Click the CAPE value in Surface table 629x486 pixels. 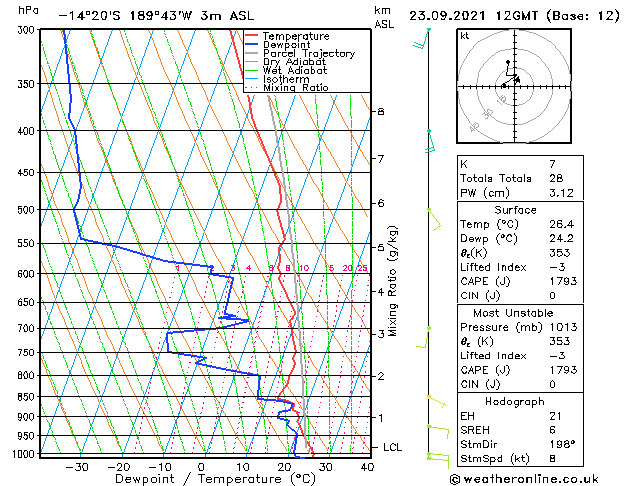(x=563, y=281)
